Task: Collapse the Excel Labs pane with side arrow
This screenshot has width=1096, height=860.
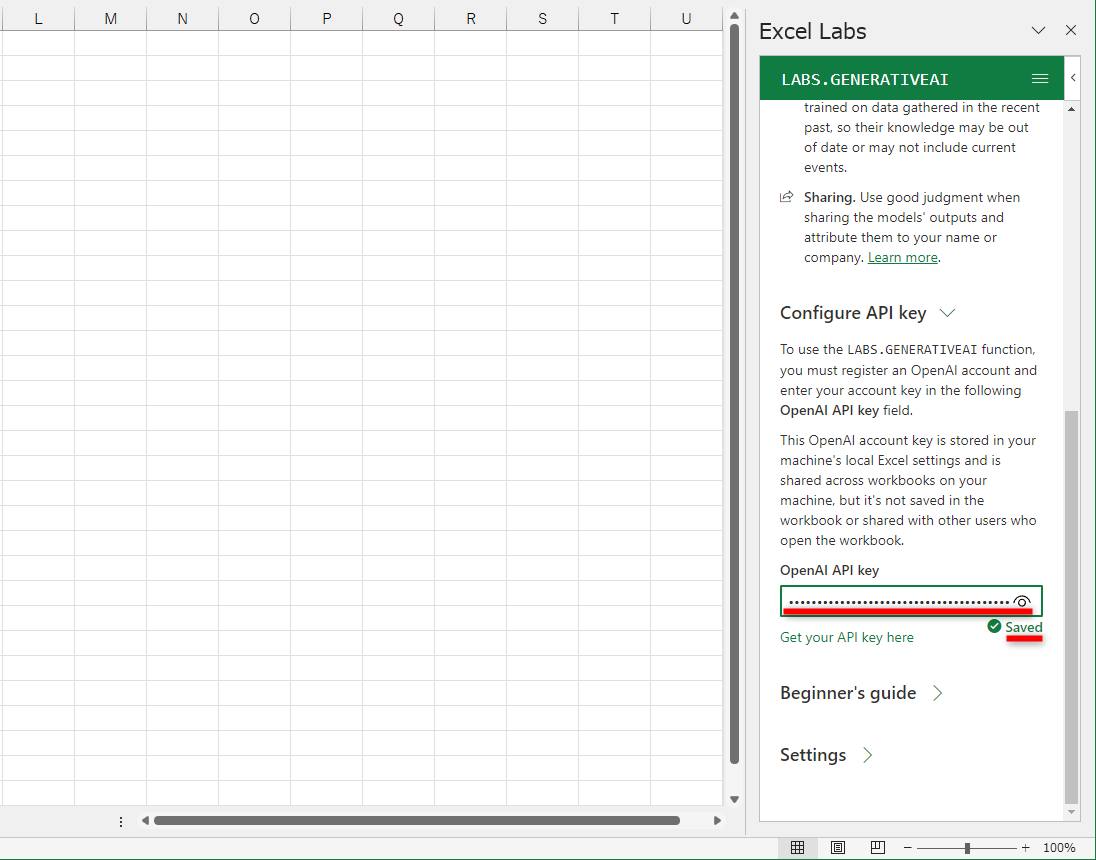Action: point(1073,78)
